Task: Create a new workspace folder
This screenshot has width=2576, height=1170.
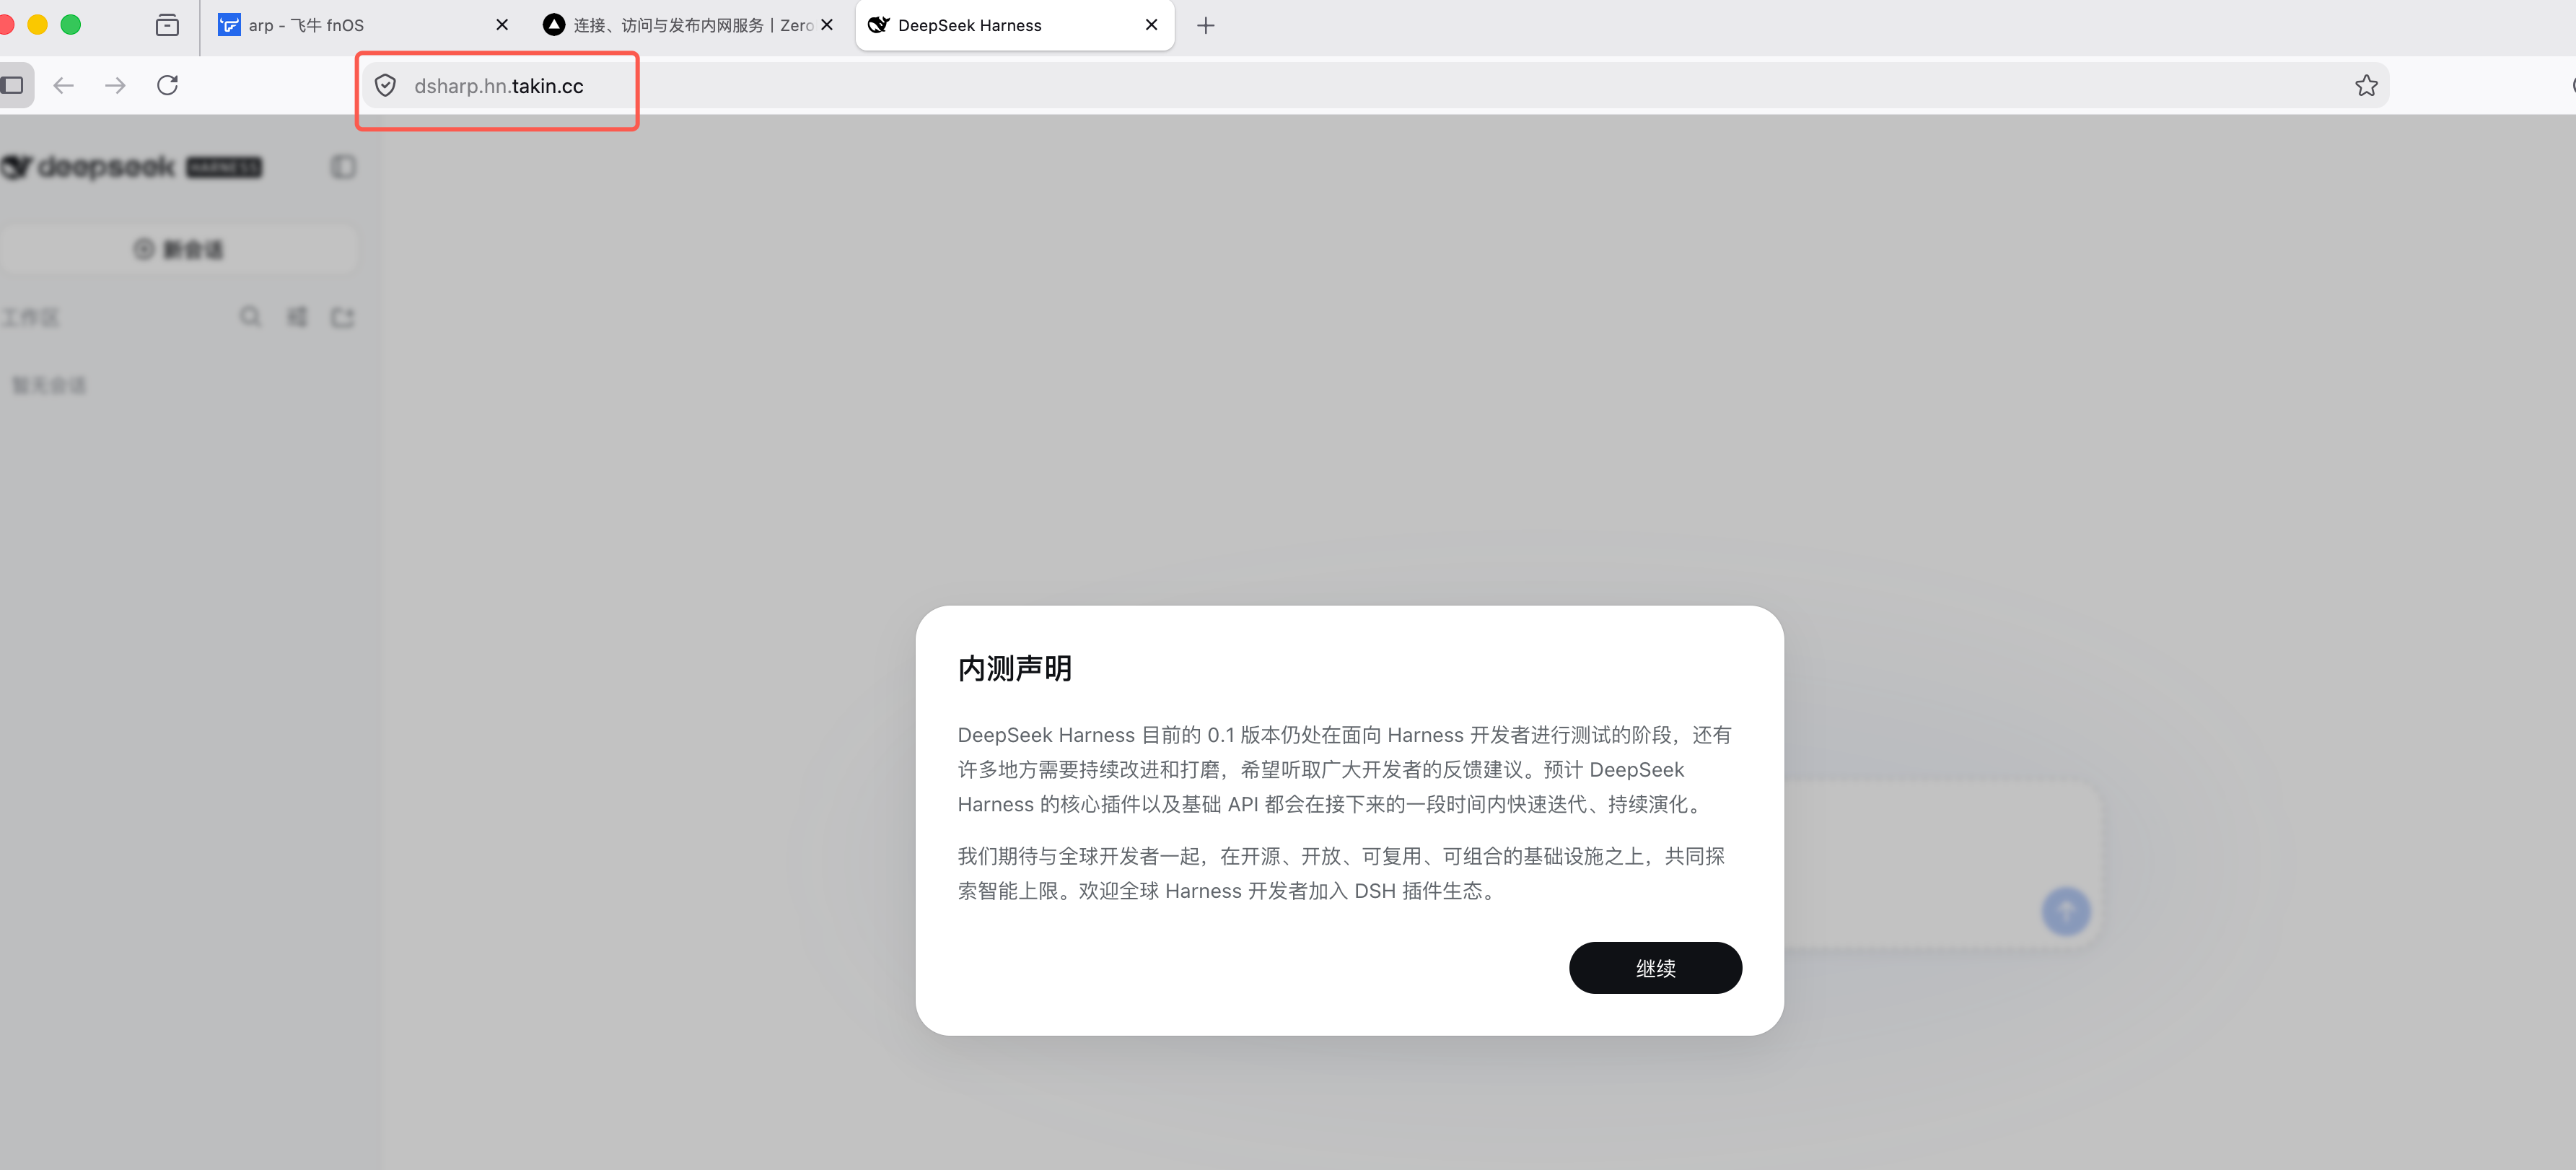Action: tap(343, 317)
